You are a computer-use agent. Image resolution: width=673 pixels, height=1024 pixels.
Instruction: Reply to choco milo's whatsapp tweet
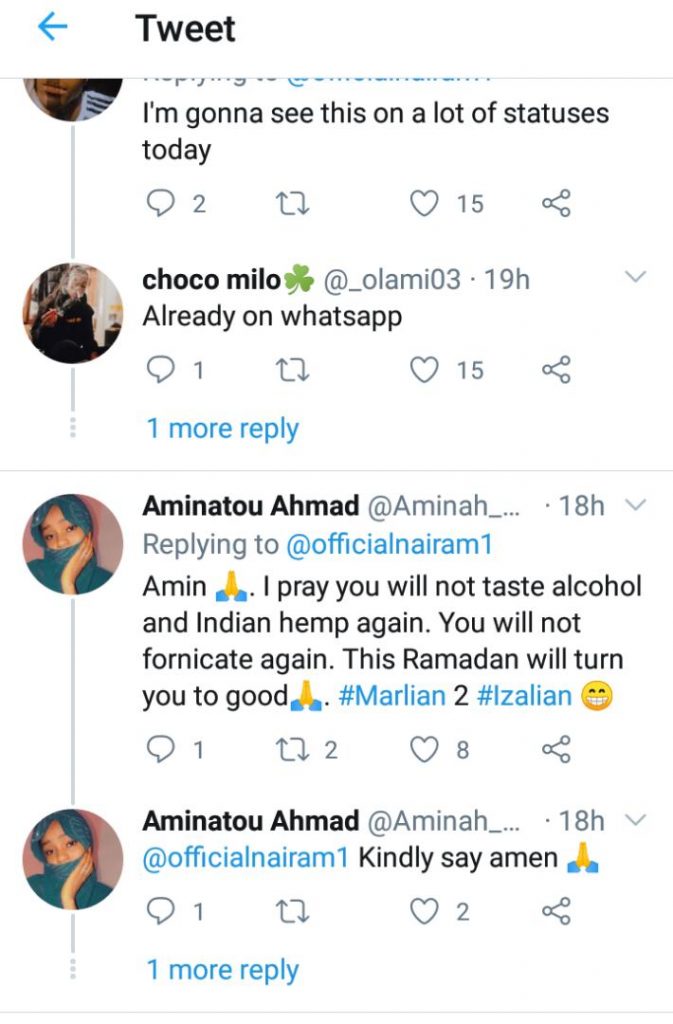click(x=160, y=370)
